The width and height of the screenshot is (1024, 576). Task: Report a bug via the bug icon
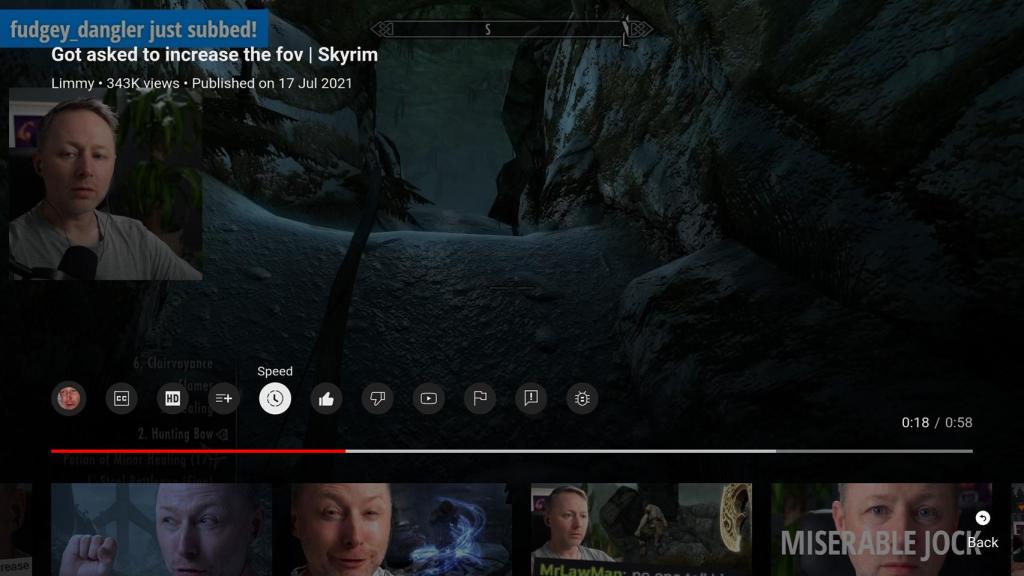pos(581,398)
